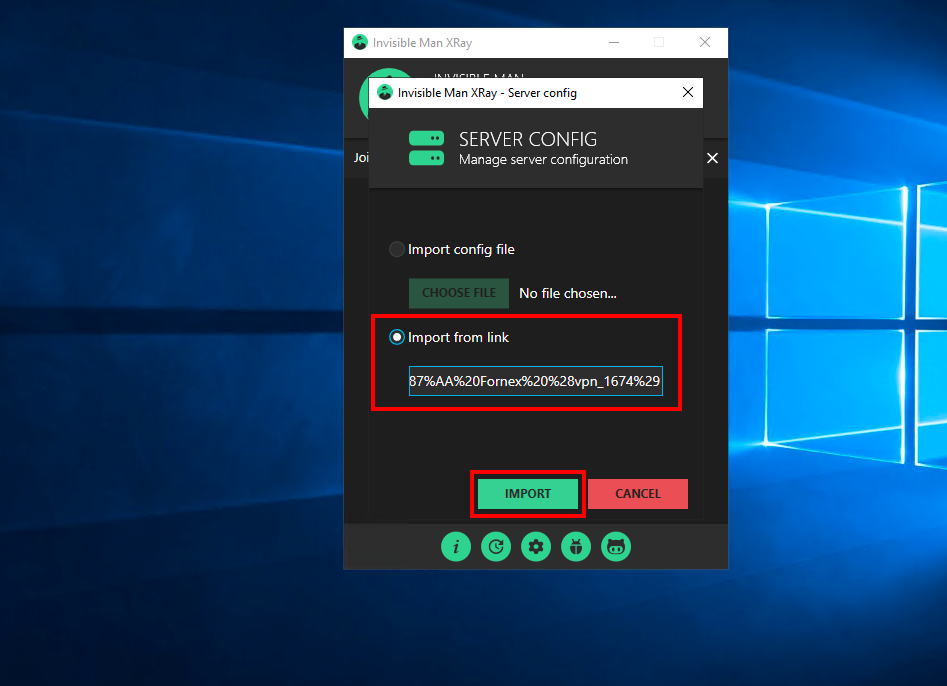Viewport: 947px width, 686px height.
Task: Click the bug report icon
Action: [x=576, y=547]
